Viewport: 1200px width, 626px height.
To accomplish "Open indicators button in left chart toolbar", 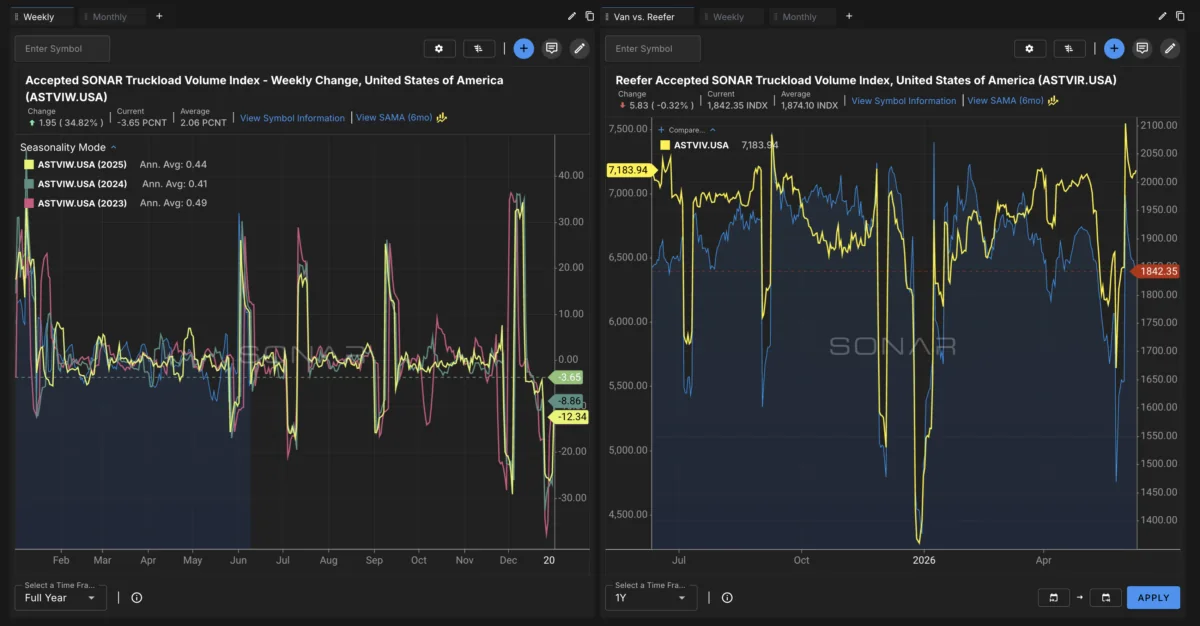I will (x=479, y=48).
